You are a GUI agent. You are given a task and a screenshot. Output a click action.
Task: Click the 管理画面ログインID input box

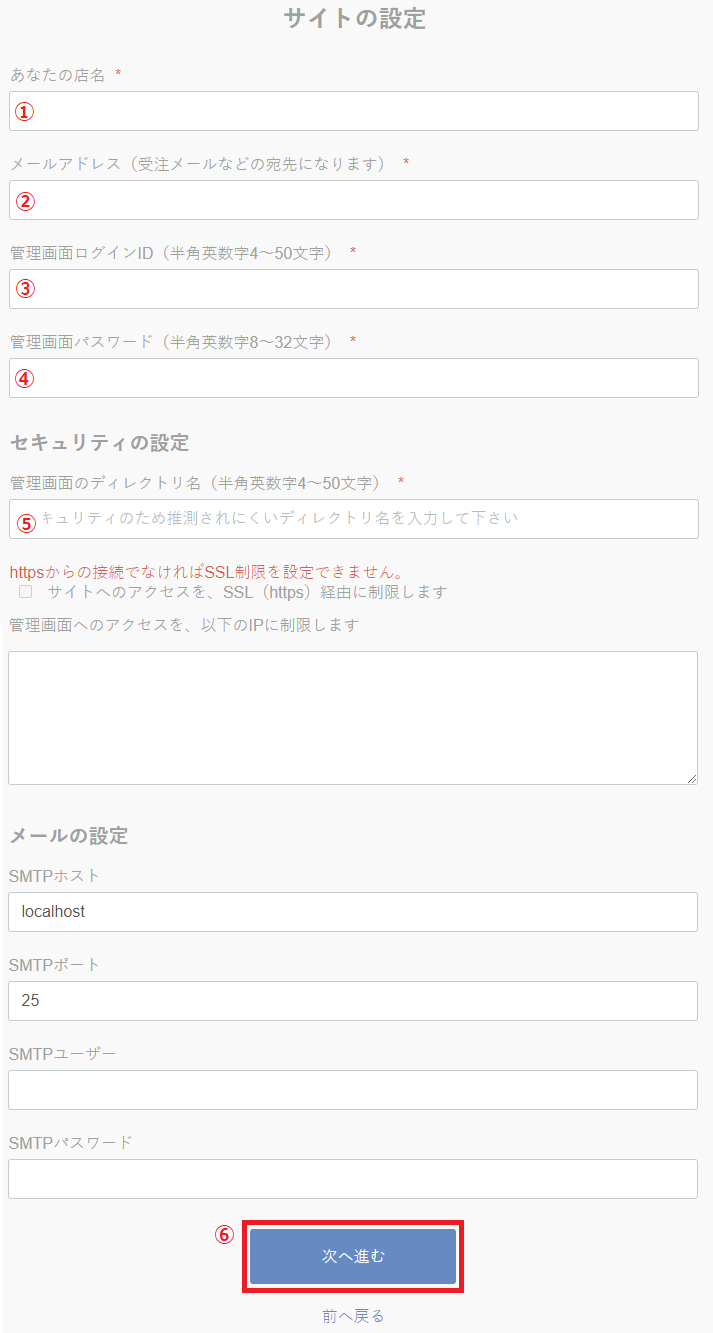[354, 289]
